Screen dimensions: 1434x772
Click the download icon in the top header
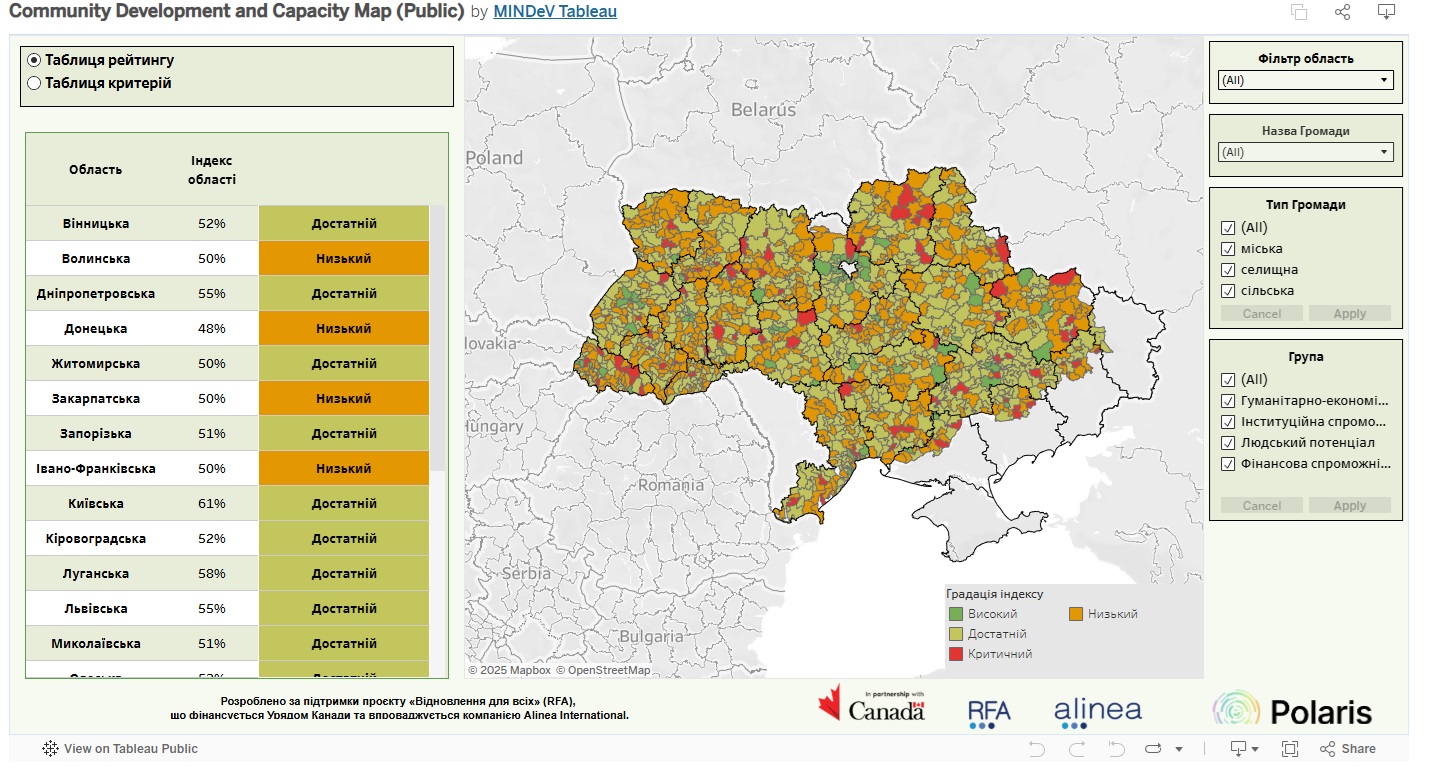tap(1386, 12)
